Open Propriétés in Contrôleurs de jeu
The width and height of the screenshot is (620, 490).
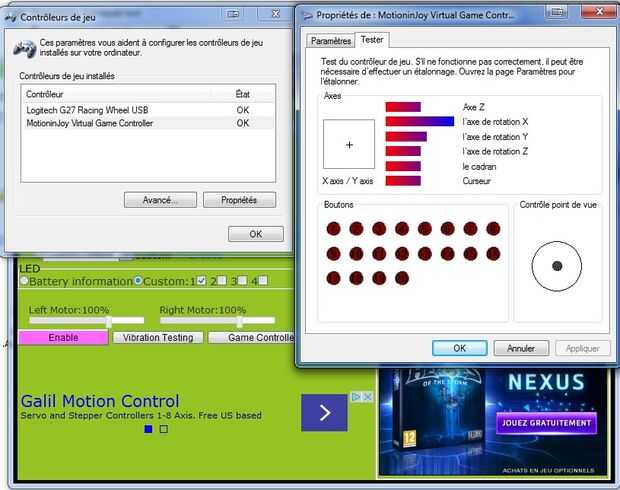click(239, 200)
